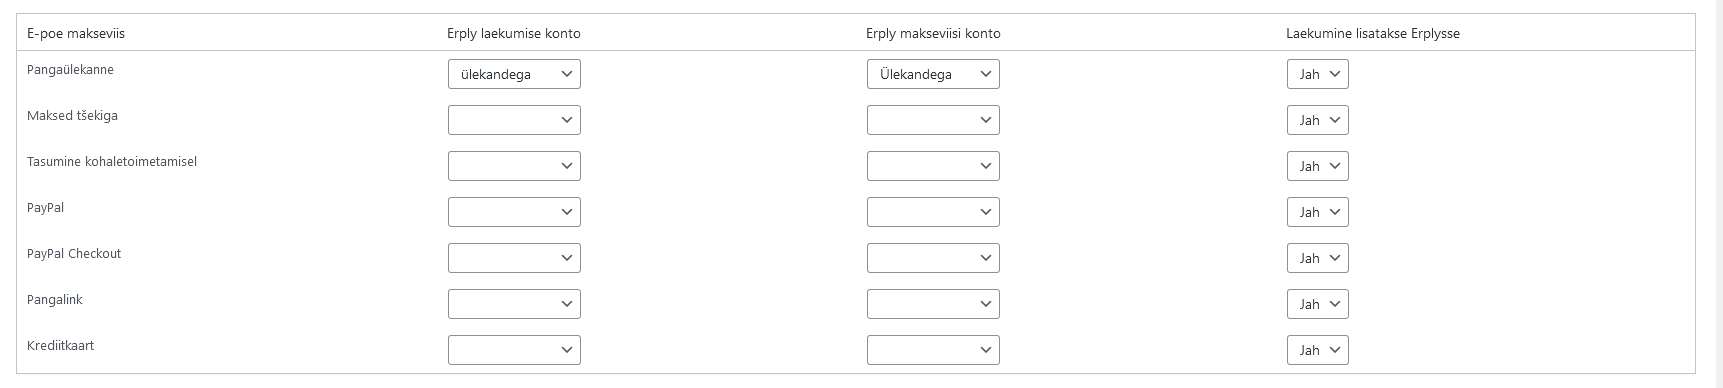
Task: Open laekumise konto dropdown for Tasumine kohaletoimetamisel
Action: pyautogui.click(x=514, y=166)
